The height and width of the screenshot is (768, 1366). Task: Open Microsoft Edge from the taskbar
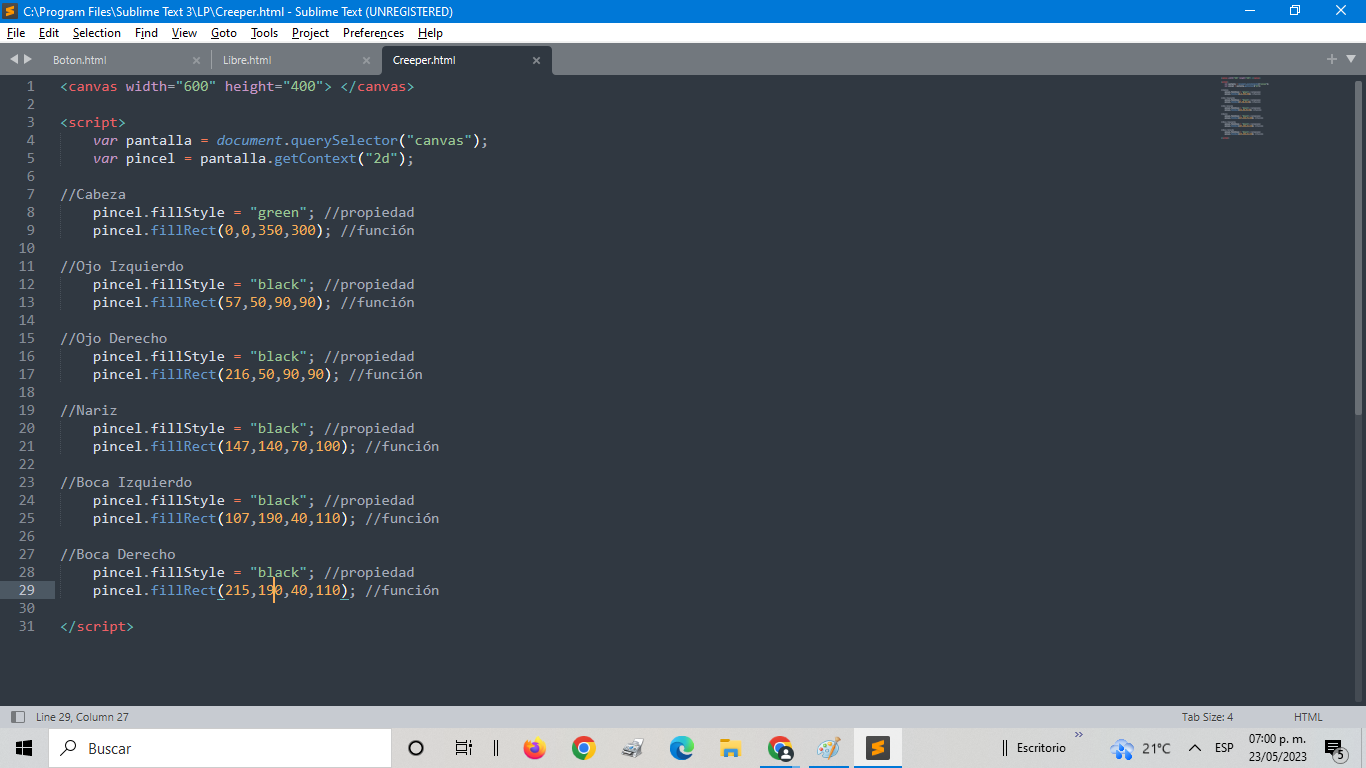coord(682,748)
